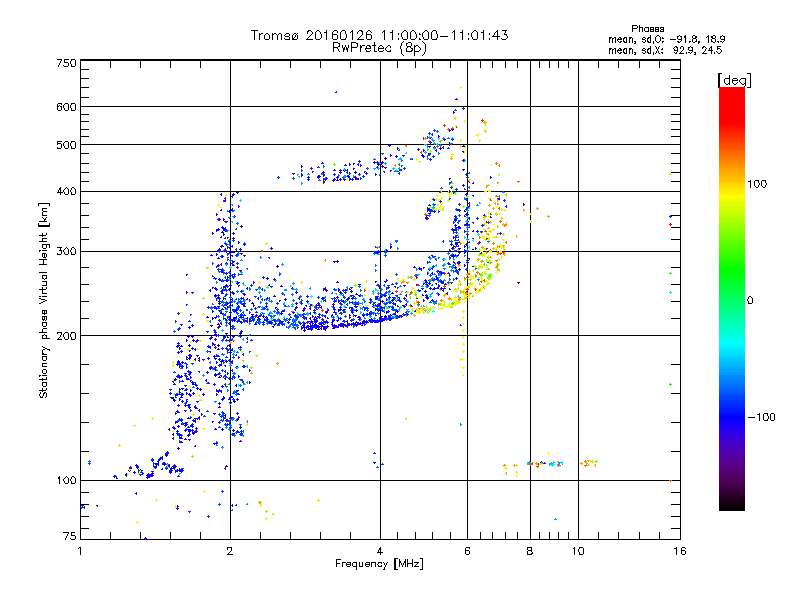Click the y-axis tick label '200'
800x600 pixels.
click(67, 336)
